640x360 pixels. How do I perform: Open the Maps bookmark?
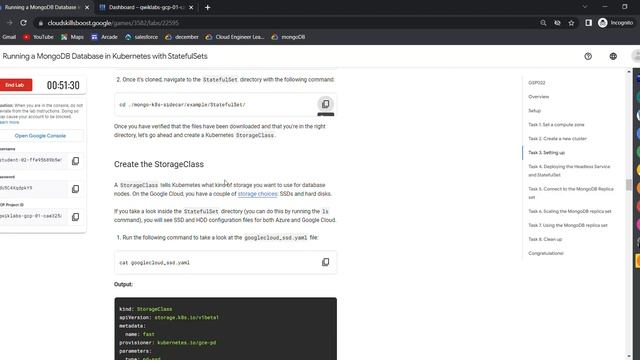[x=72, y=37]
